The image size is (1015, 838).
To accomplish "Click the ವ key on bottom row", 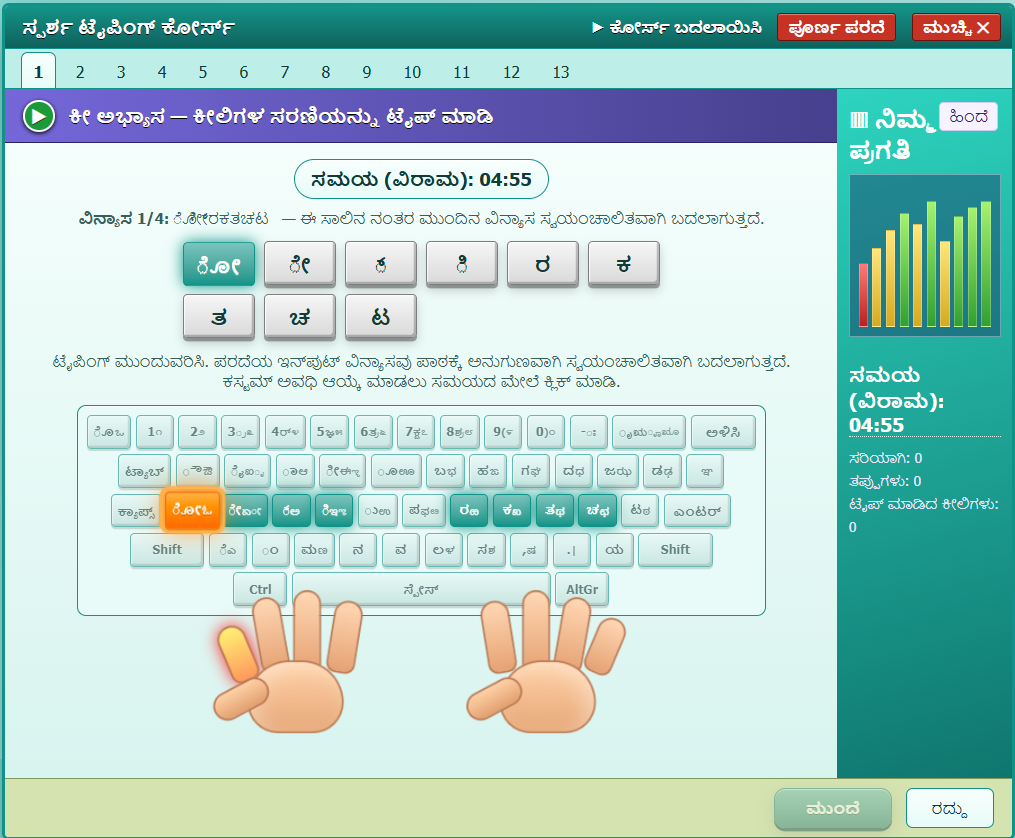I will pos(401,549).
